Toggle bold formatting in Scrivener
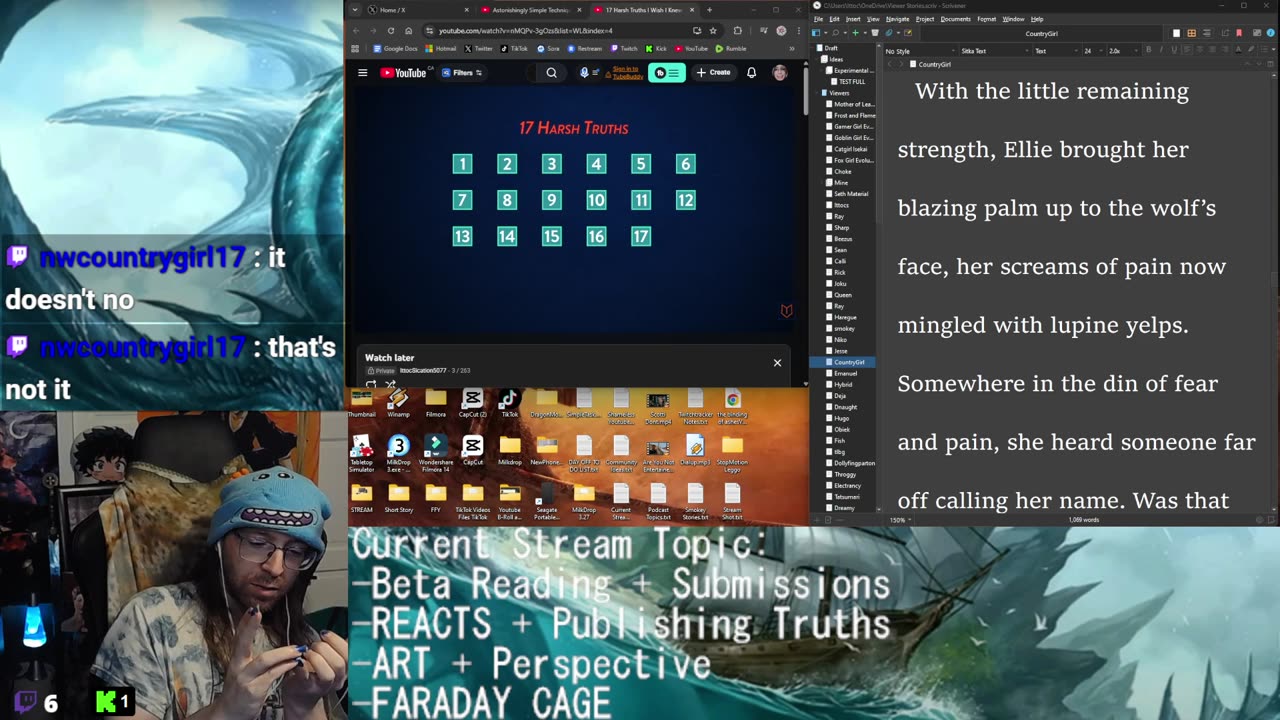The height and width of the screenshot is (720, 1280). tap(1148, 50)
